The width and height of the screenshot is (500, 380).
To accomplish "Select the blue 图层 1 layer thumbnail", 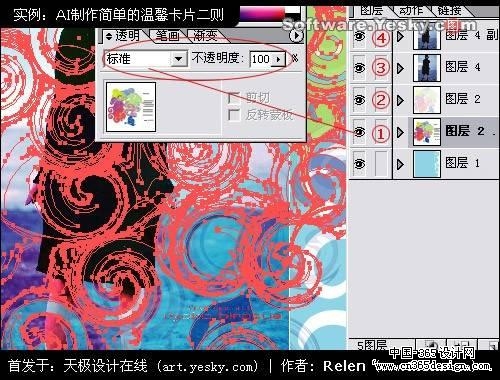I will click(427, 164).
